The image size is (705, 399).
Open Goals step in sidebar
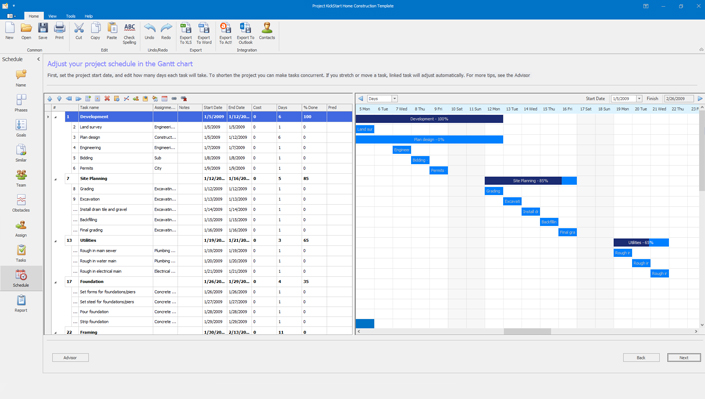tap(21, 128)
